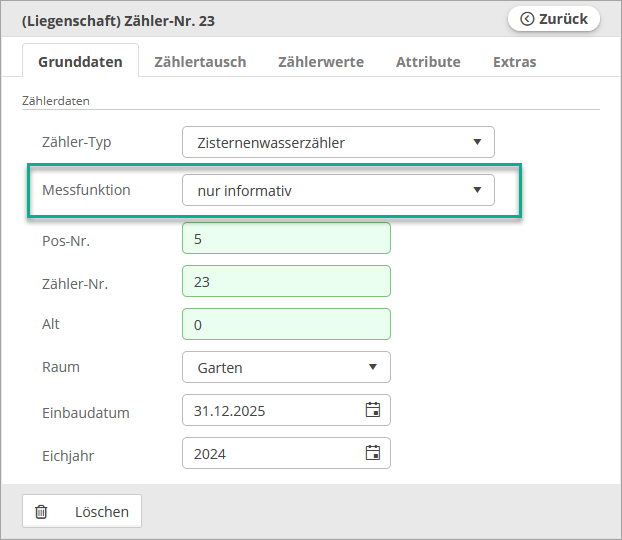The image size is (622, 540).
Task: Go to the Extras tab
Action: [x=514, y=62]
